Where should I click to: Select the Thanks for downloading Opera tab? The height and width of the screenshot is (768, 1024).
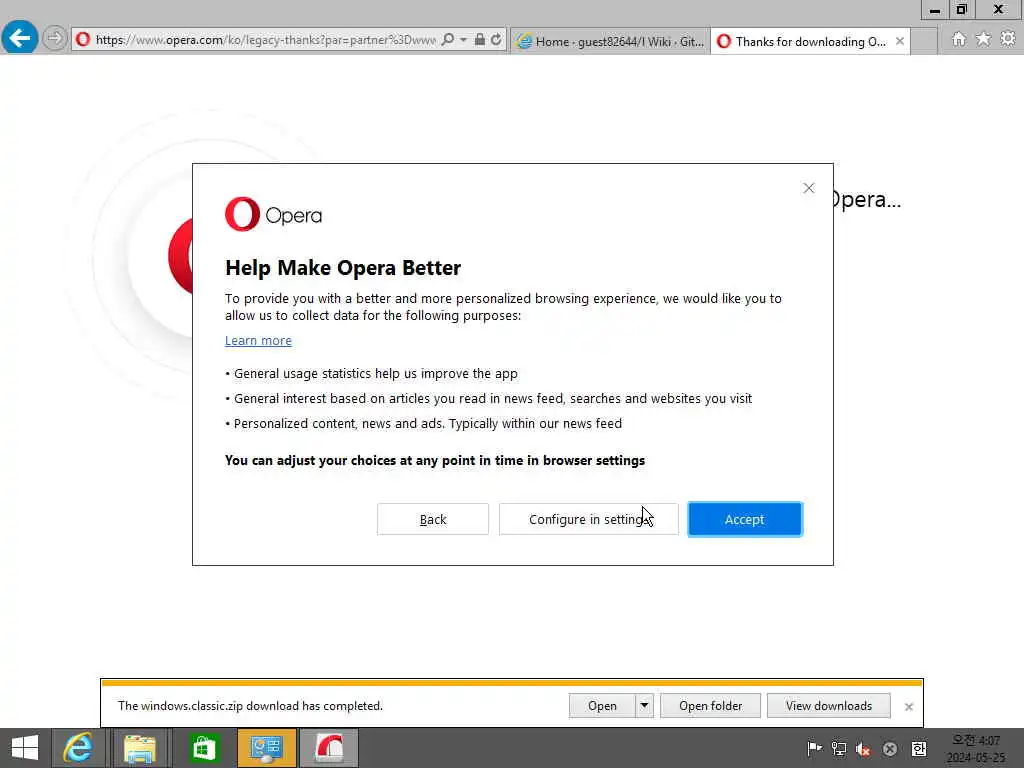(x=803, y=41)
